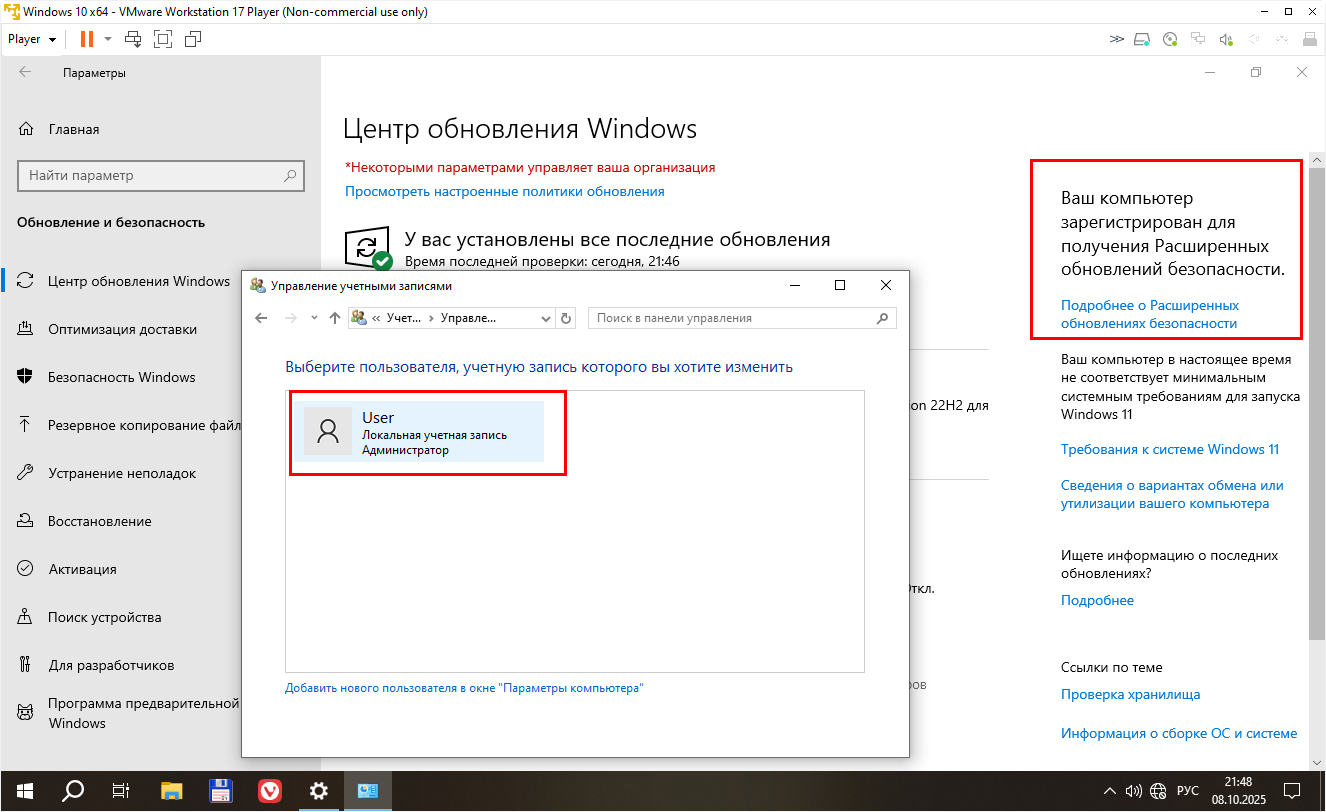Expand the address bar history dropdown in accounts window

(x=546, y=318)
